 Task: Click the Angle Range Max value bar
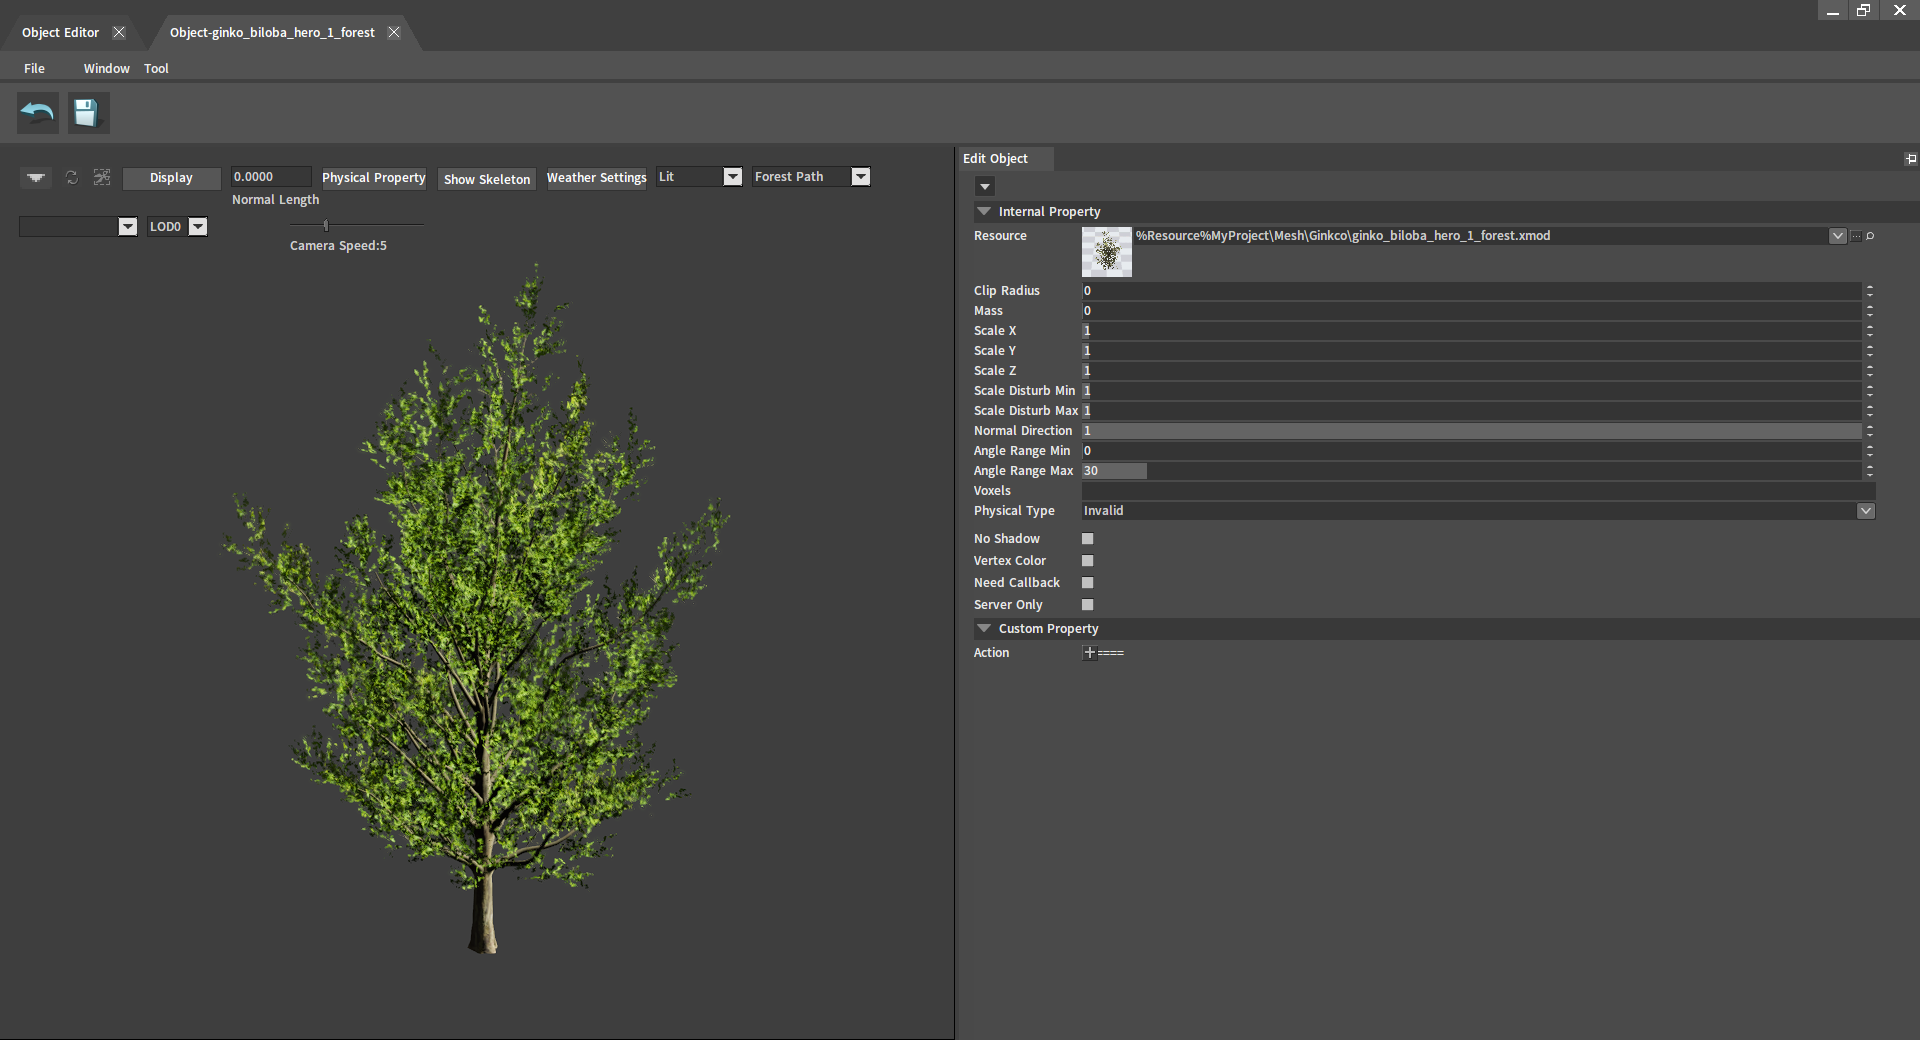(1472, 471)
